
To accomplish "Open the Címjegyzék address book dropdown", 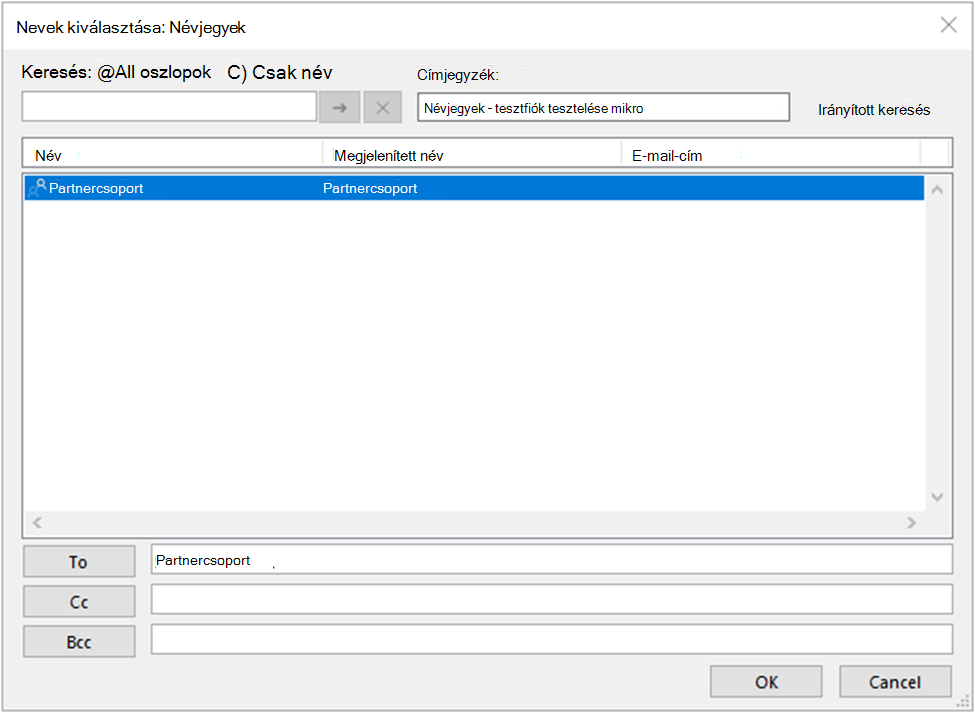I will pos(603,108).
